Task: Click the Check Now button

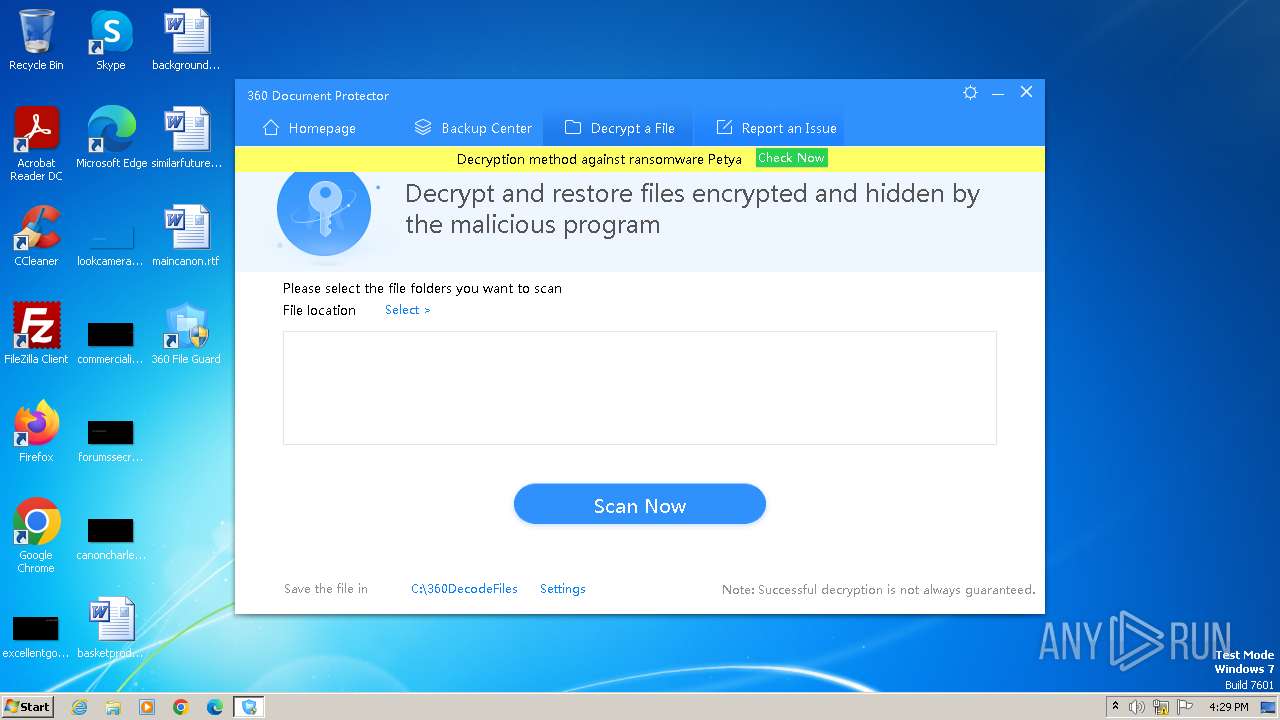Action: (791, 158)
